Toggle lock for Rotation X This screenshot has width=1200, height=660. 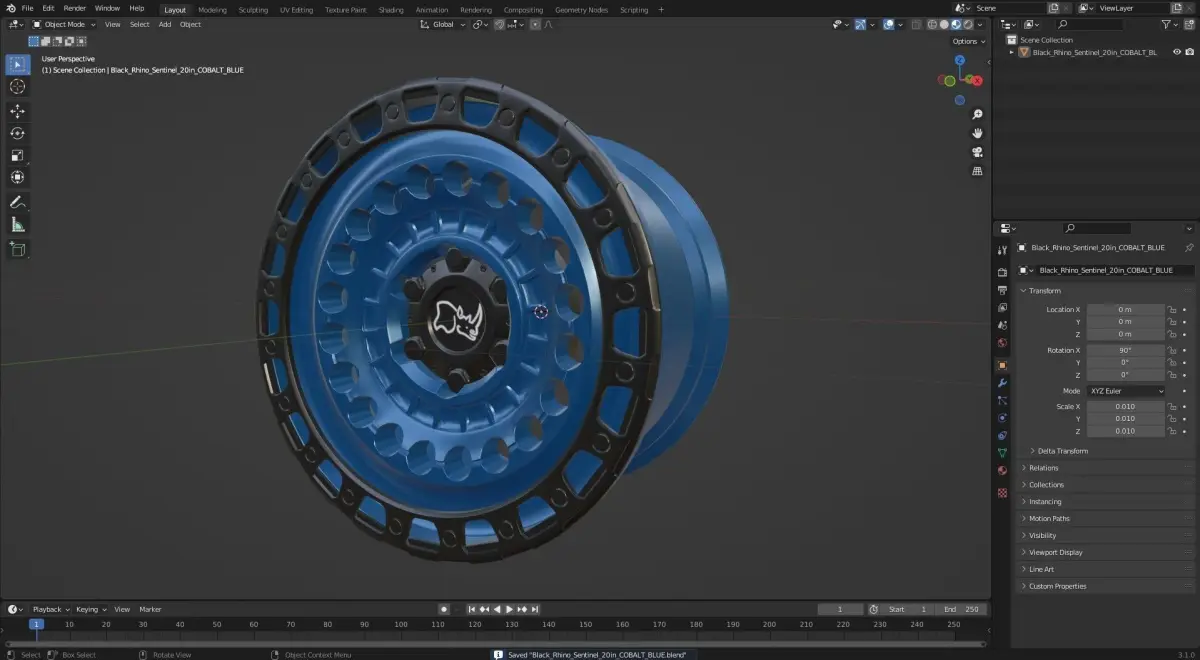pos(1172,351)
